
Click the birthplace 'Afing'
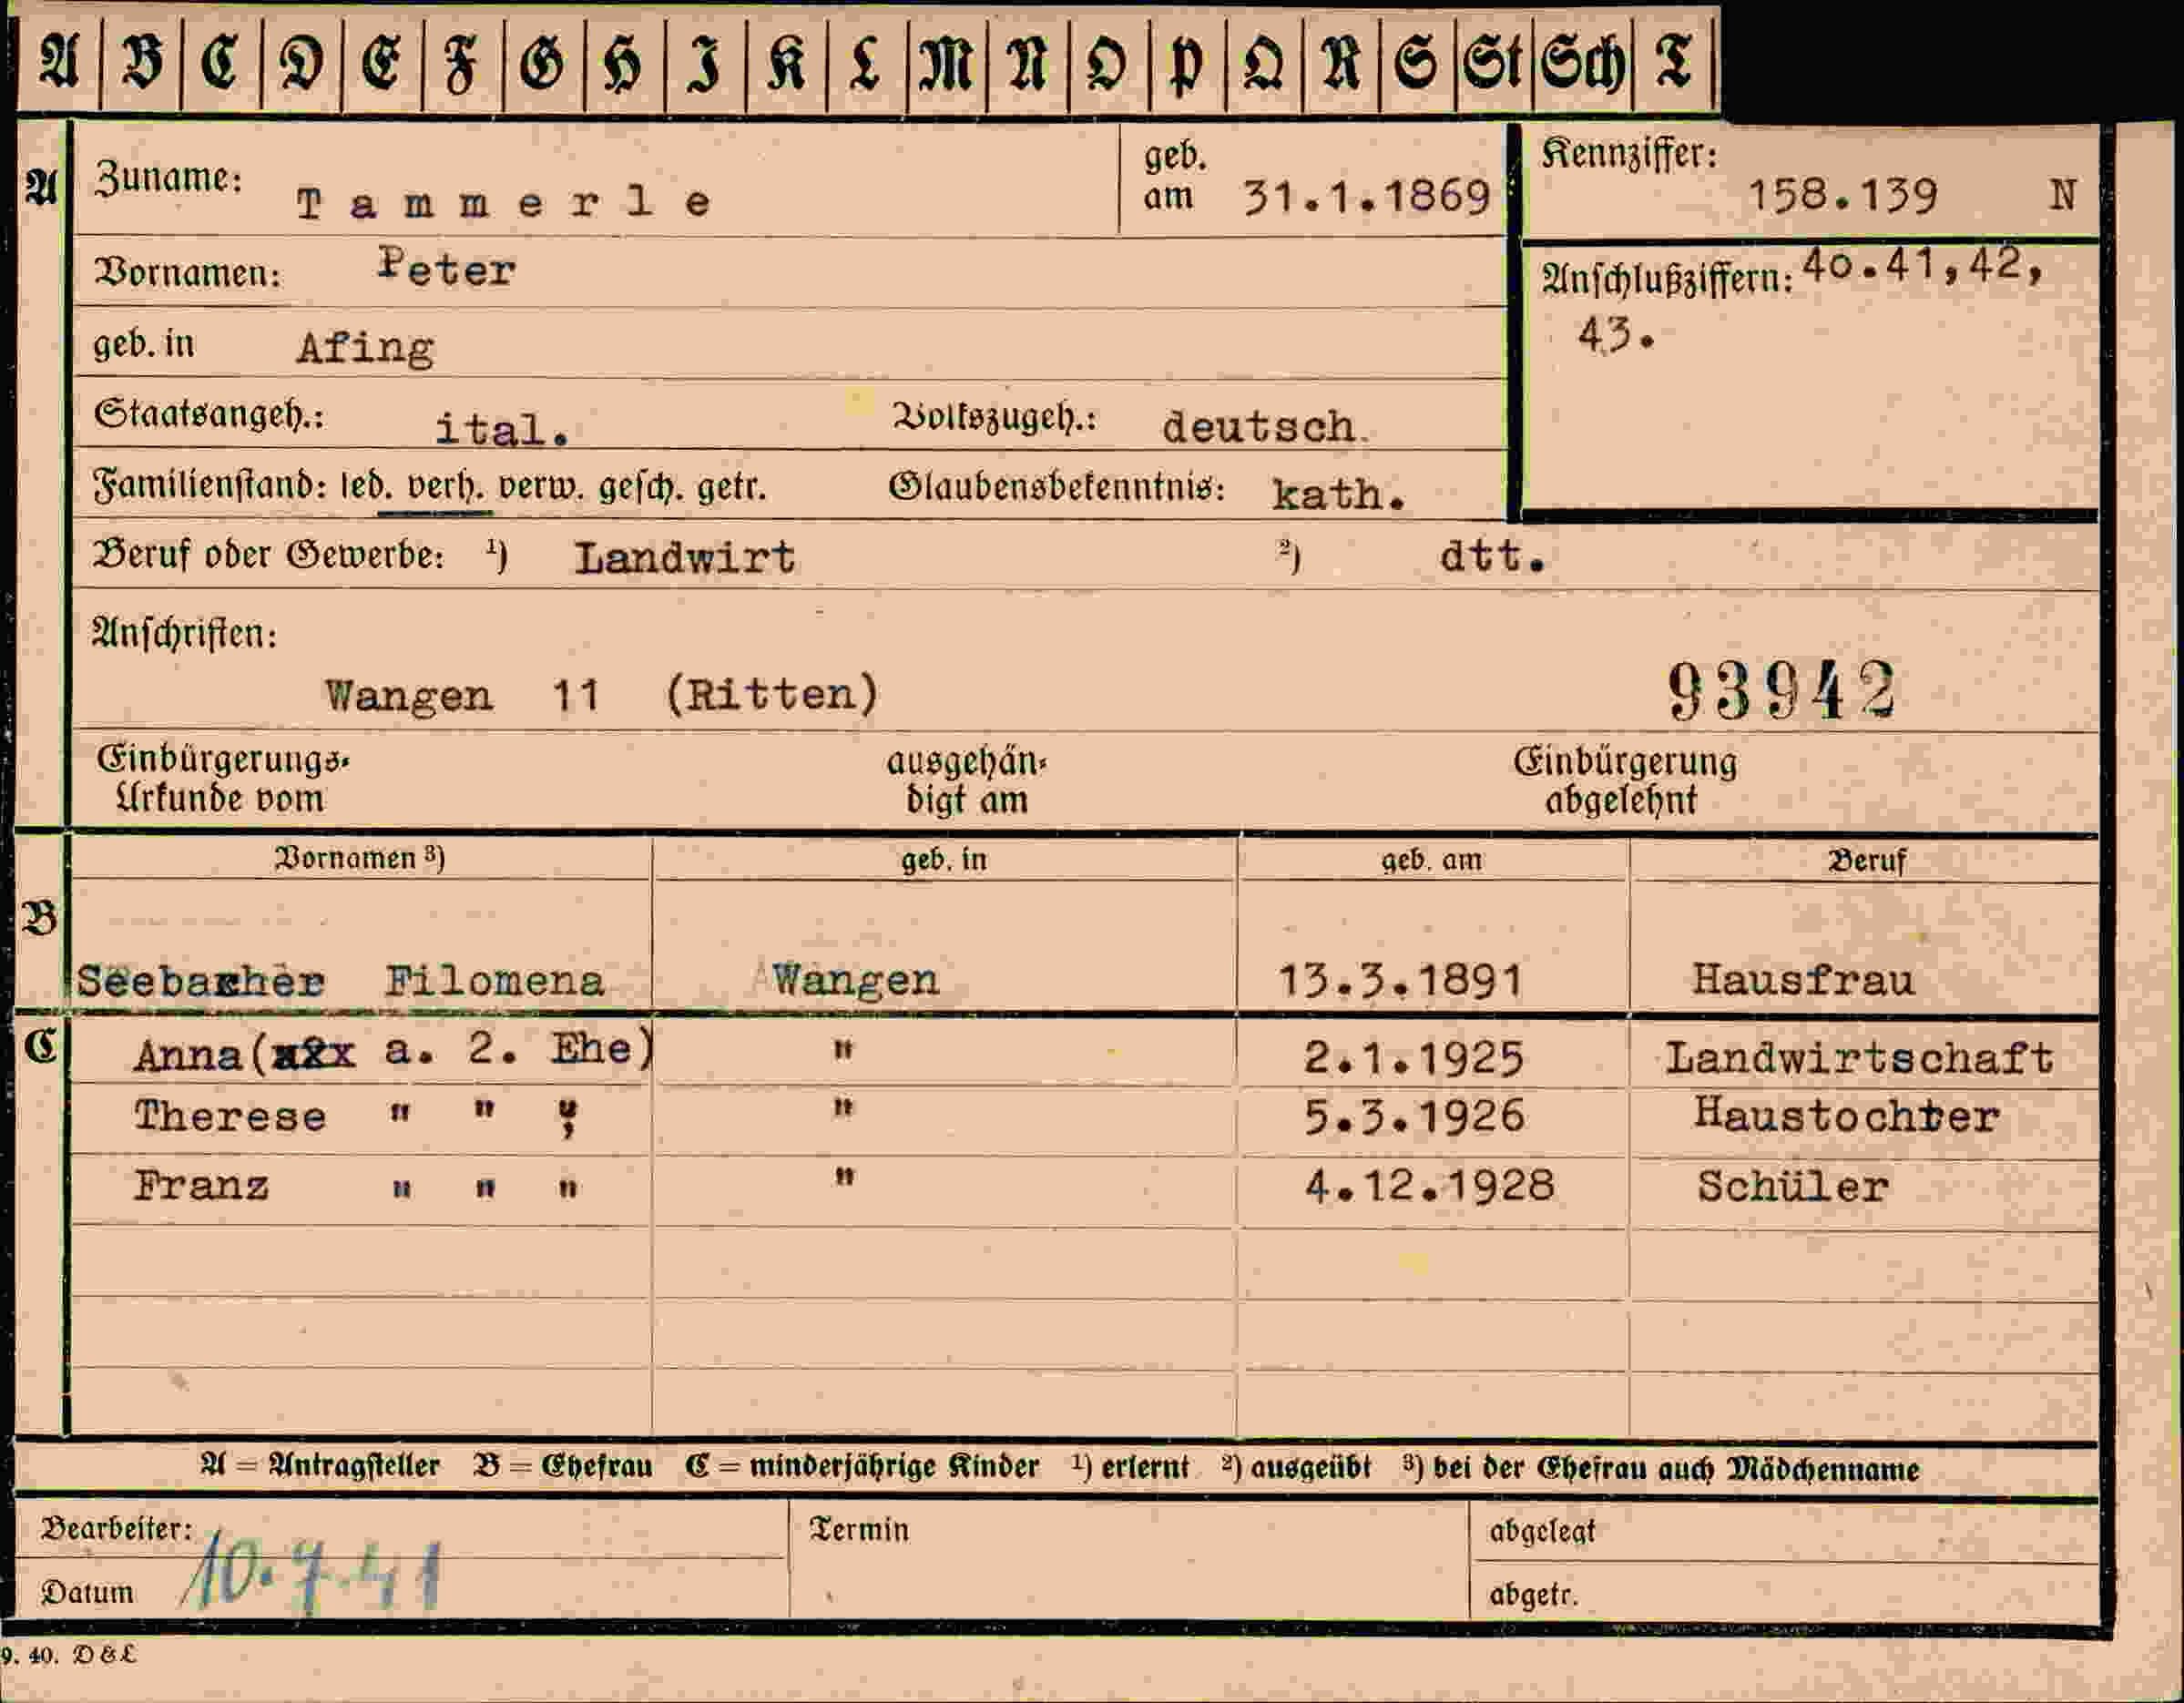pyautogui.click(x=365, y=348)
